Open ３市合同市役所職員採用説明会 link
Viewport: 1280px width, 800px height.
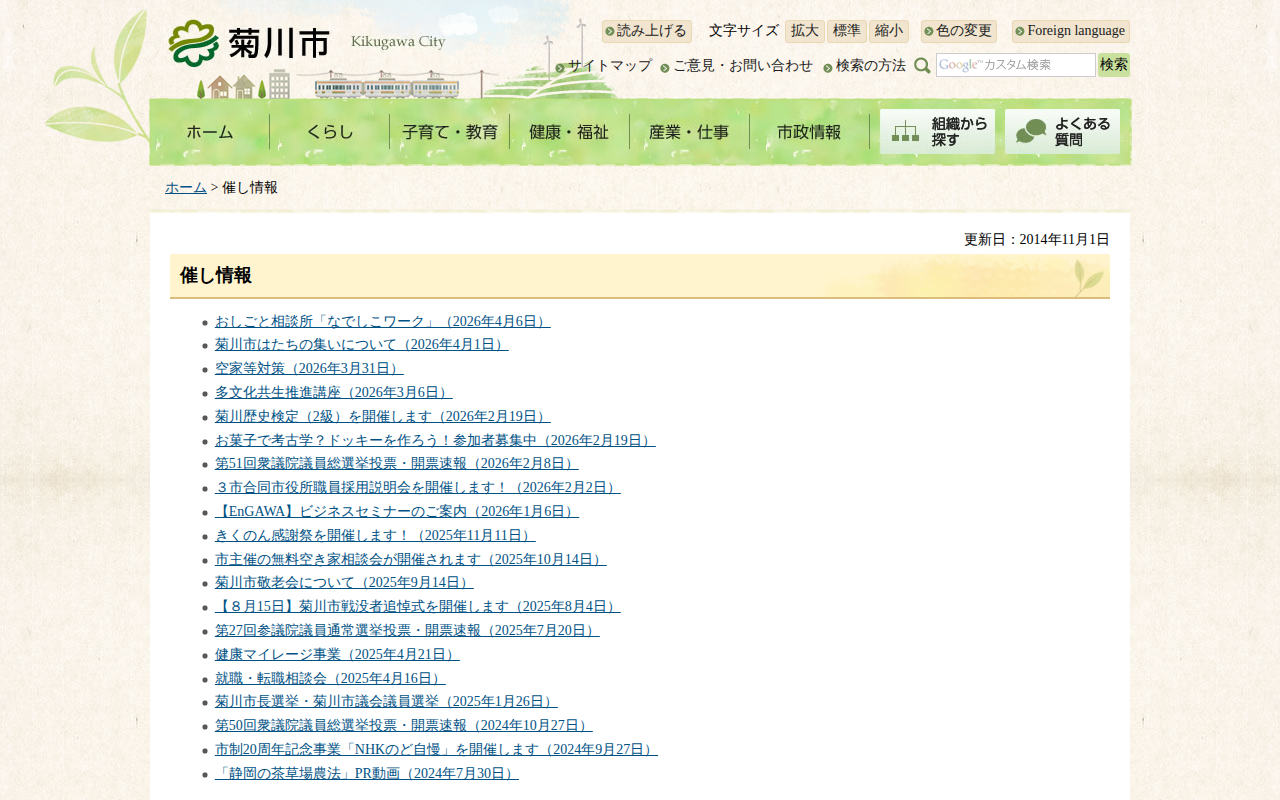point(417,488)
